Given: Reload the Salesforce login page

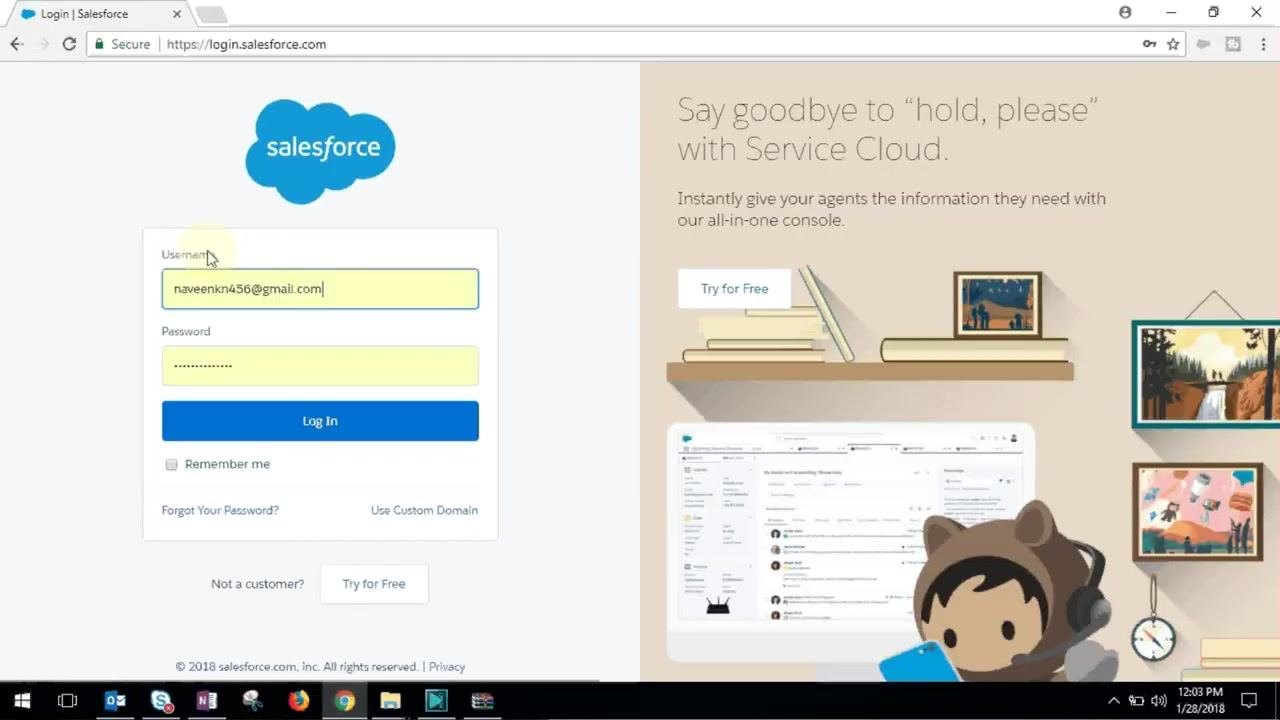Looking at the screenshot, I should (x=69, y=44).
